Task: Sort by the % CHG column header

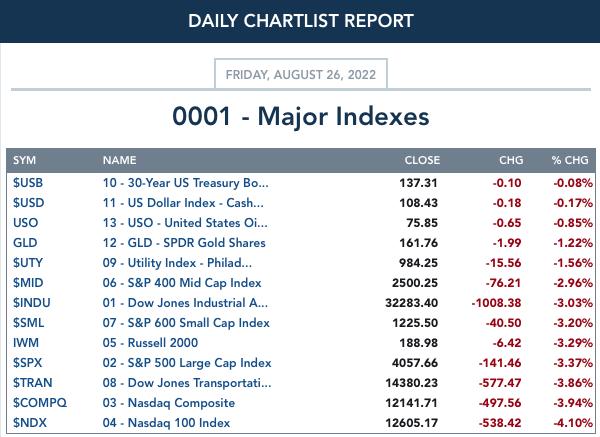Action: coord(570,160)
